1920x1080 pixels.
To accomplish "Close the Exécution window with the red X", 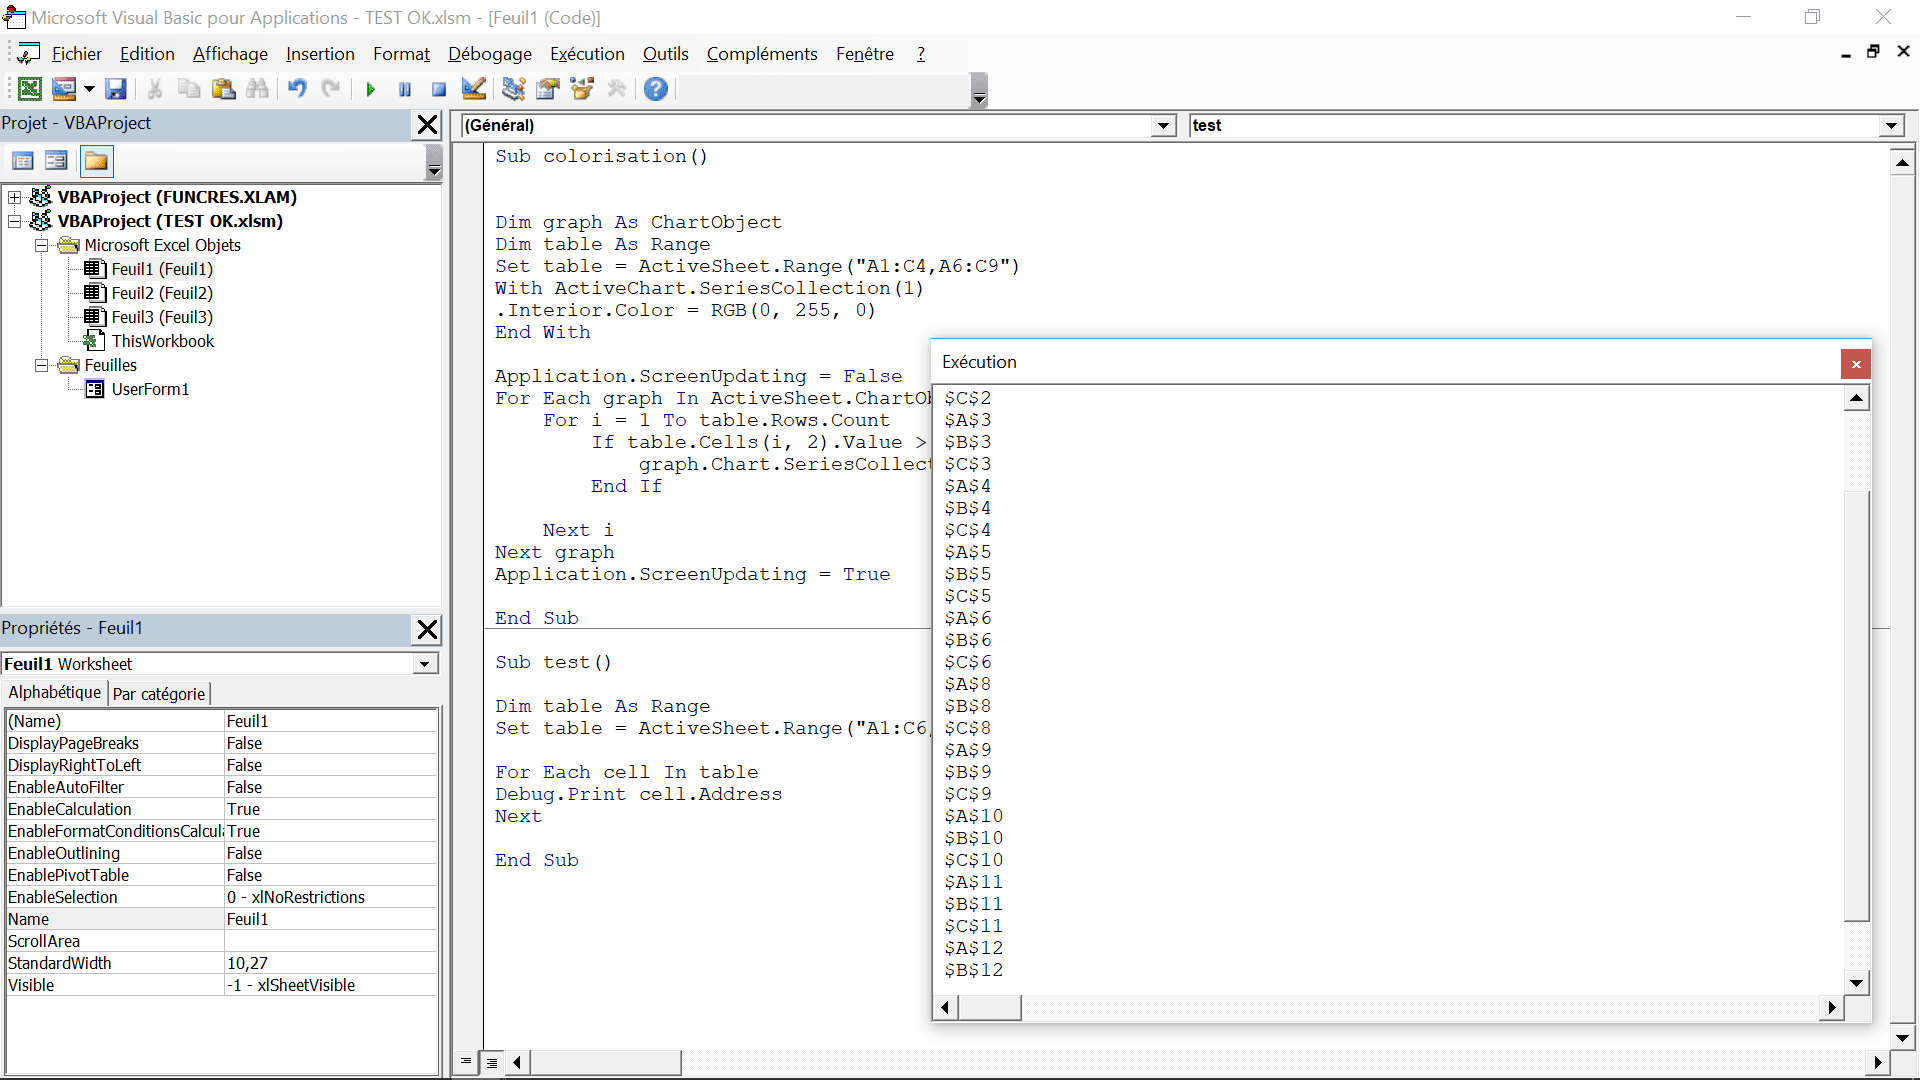I will [1855, 364].
